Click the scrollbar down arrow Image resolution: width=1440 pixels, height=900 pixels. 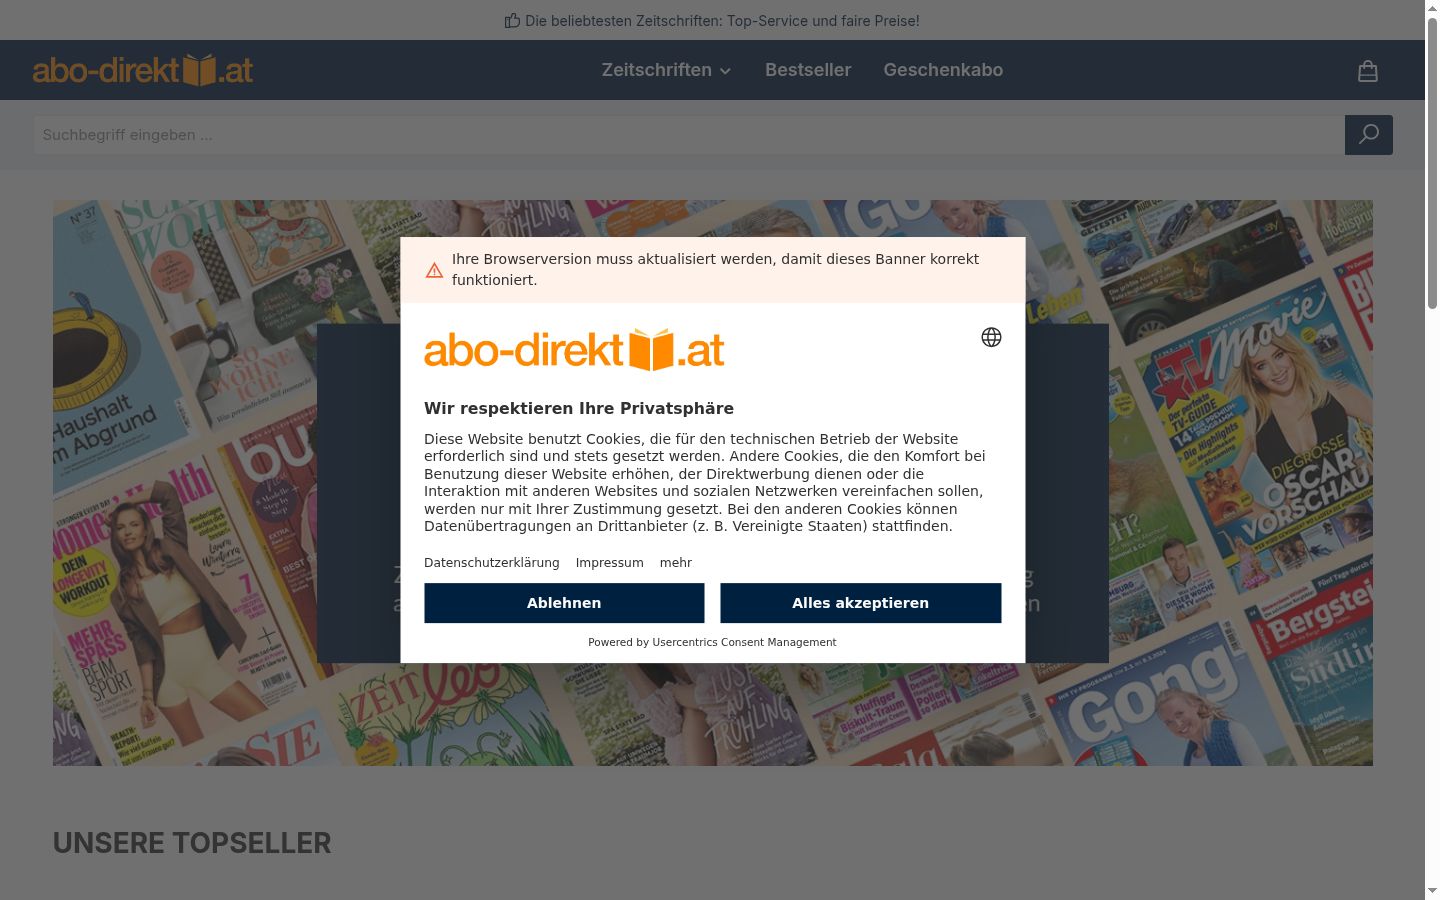click(x=1432, y=891)
